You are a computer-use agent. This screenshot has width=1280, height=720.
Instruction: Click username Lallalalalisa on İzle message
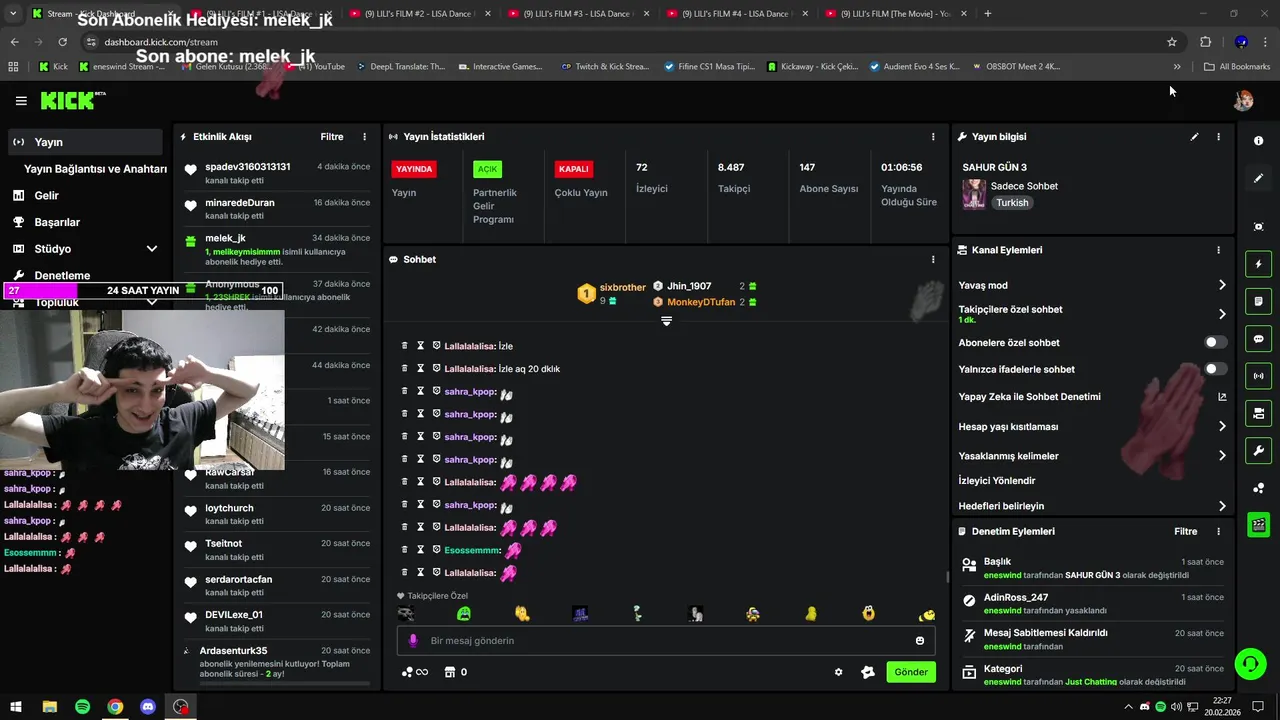[x=470, y=346]
